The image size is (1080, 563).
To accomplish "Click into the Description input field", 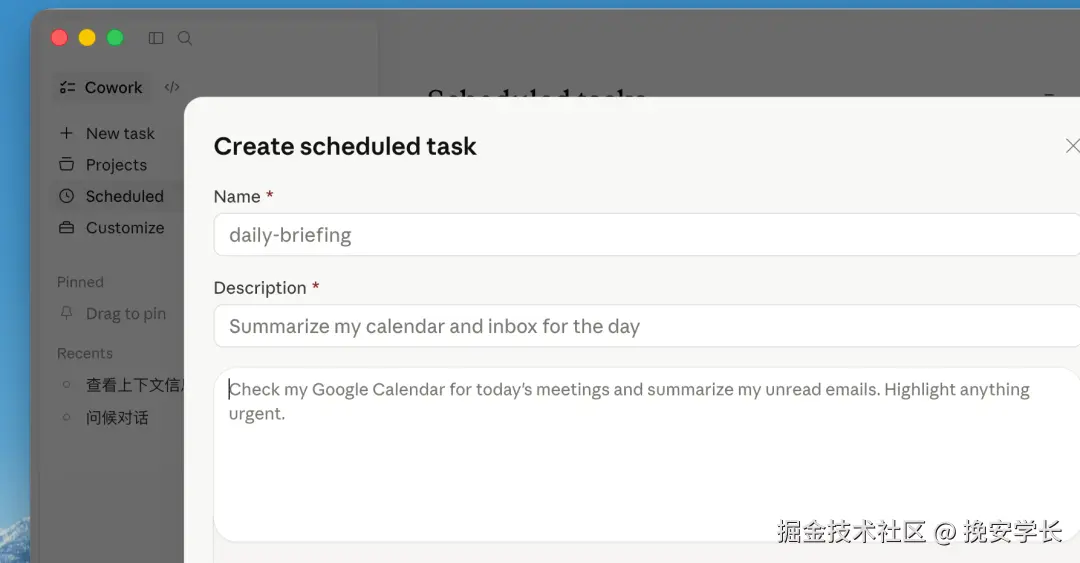I will (x=646, y=326).
